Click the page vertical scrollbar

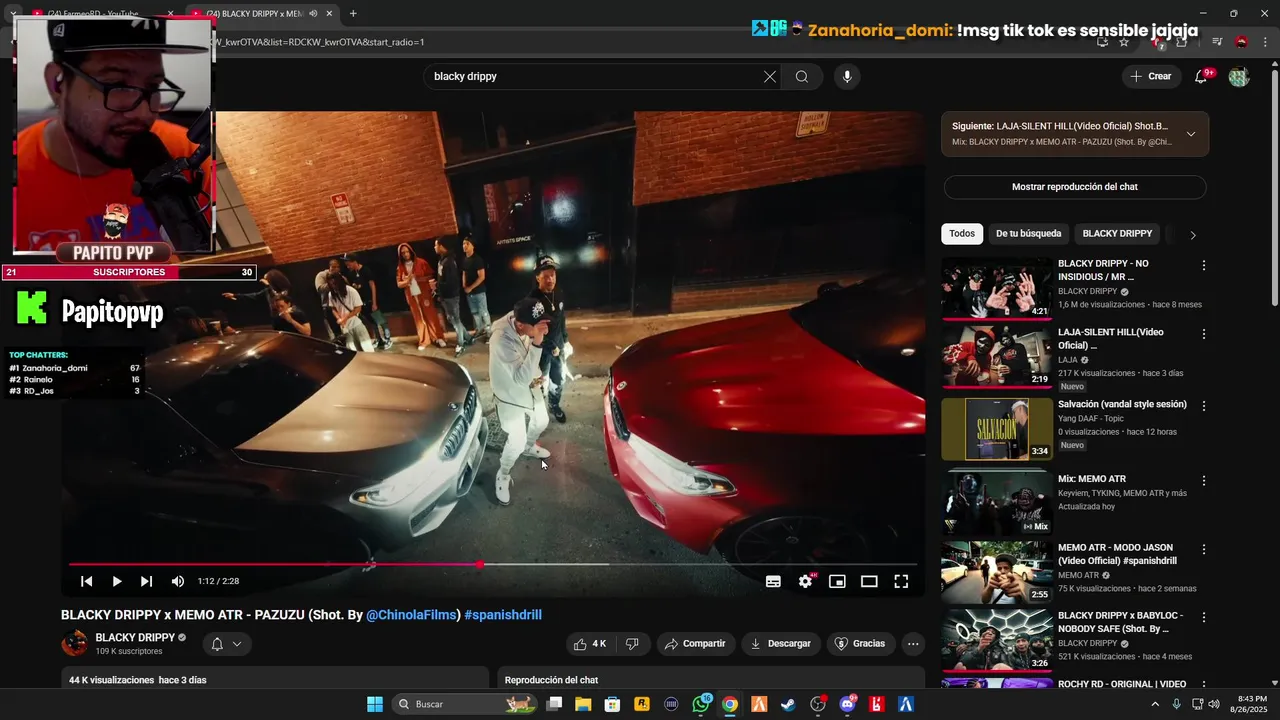[x=1274, y=190]
